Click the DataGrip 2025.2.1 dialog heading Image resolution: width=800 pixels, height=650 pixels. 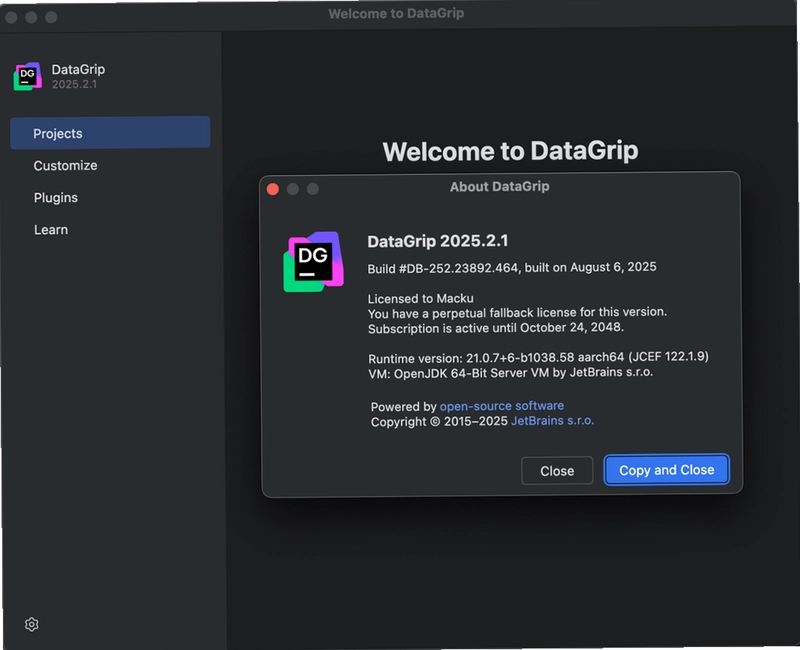438,241
